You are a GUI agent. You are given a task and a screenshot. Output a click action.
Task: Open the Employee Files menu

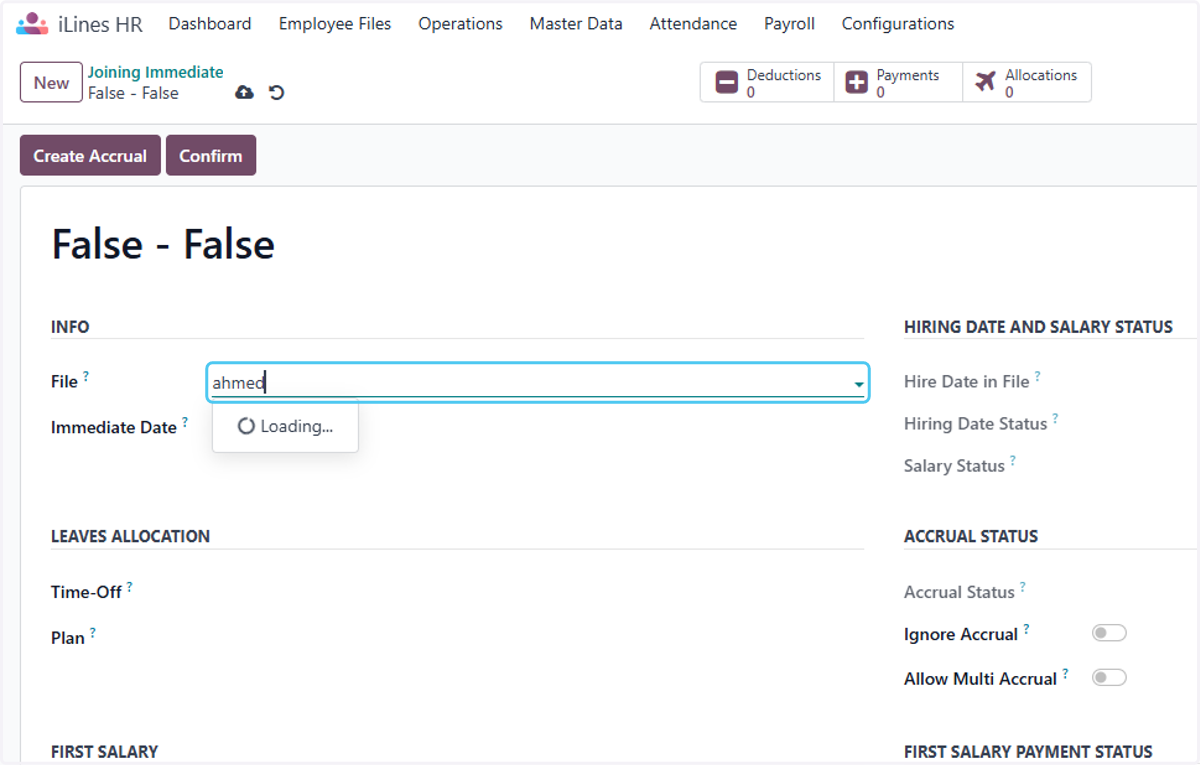335,24
